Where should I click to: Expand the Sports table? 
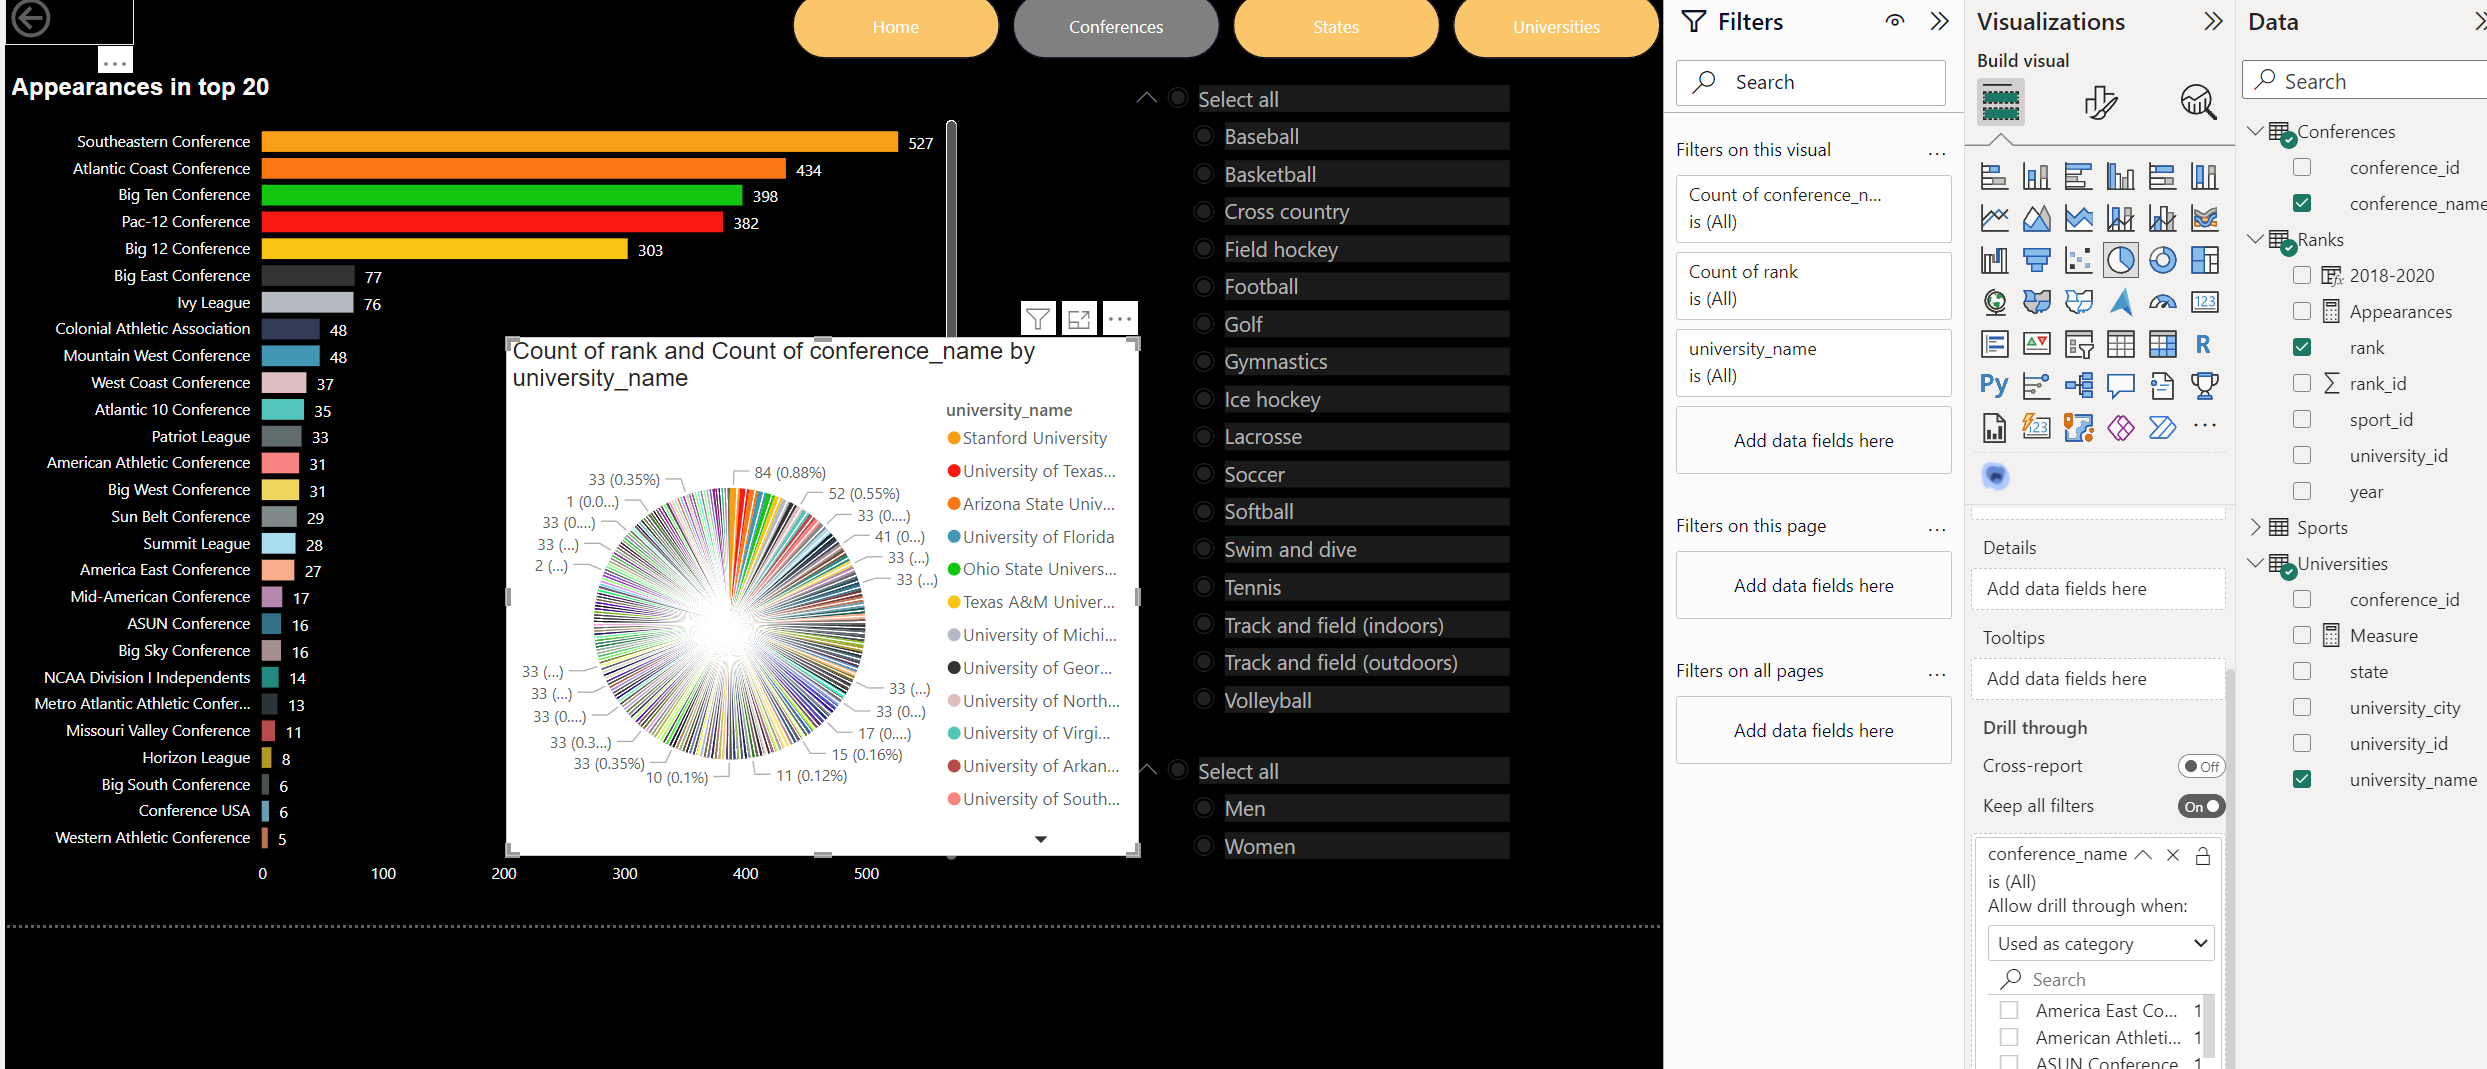click(x=2255, y=527)
